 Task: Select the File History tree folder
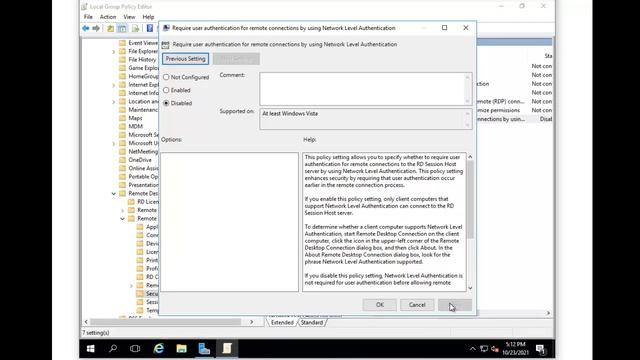[142, 60]
